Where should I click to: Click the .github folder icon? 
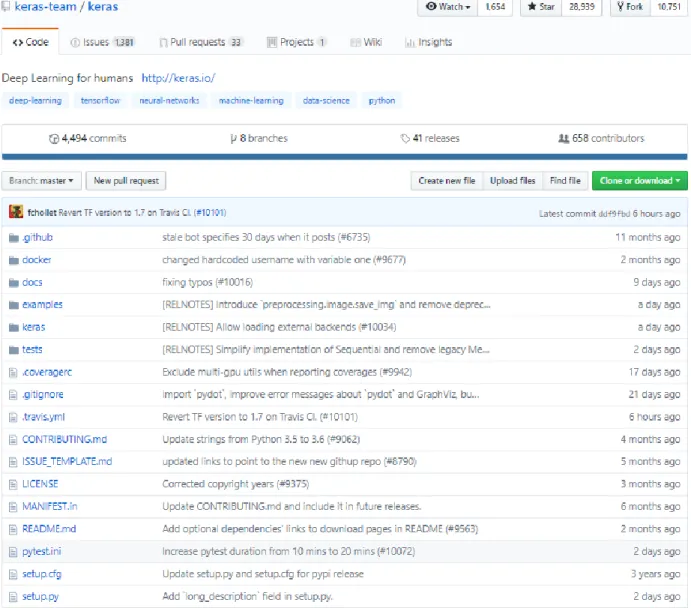tap(14, 238)
